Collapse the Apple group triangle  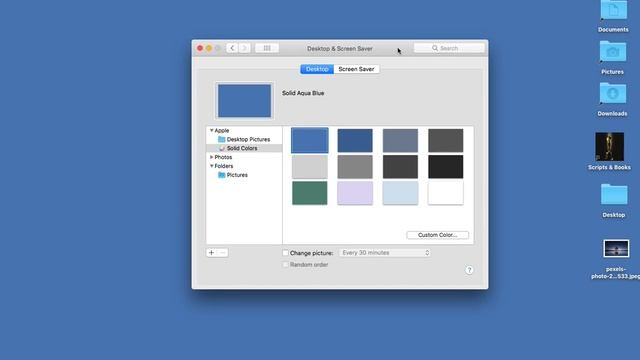click(x=211, y=130)
